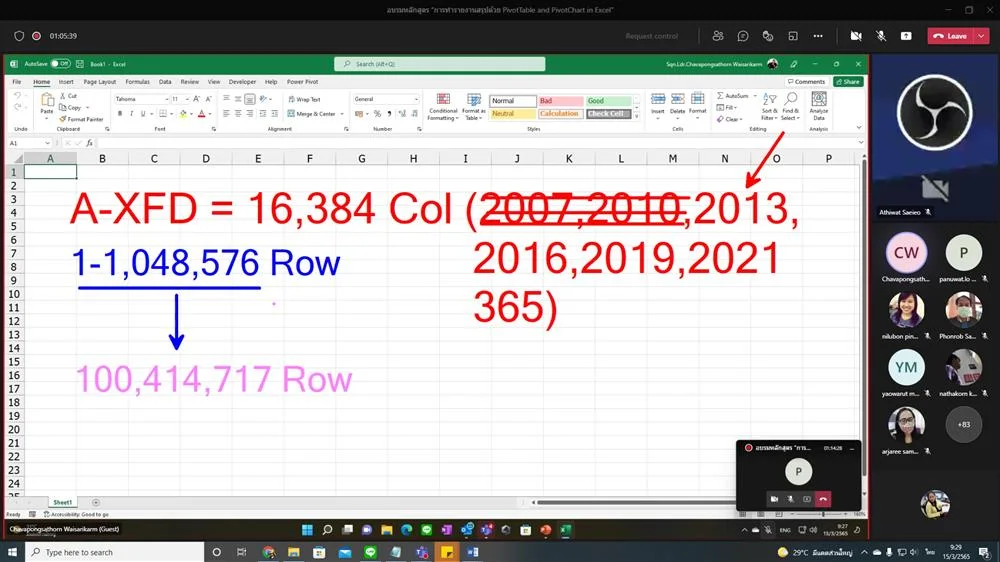Click the green Share button
The height and width of the screenshot is (562, 1000).
[848, 82]
